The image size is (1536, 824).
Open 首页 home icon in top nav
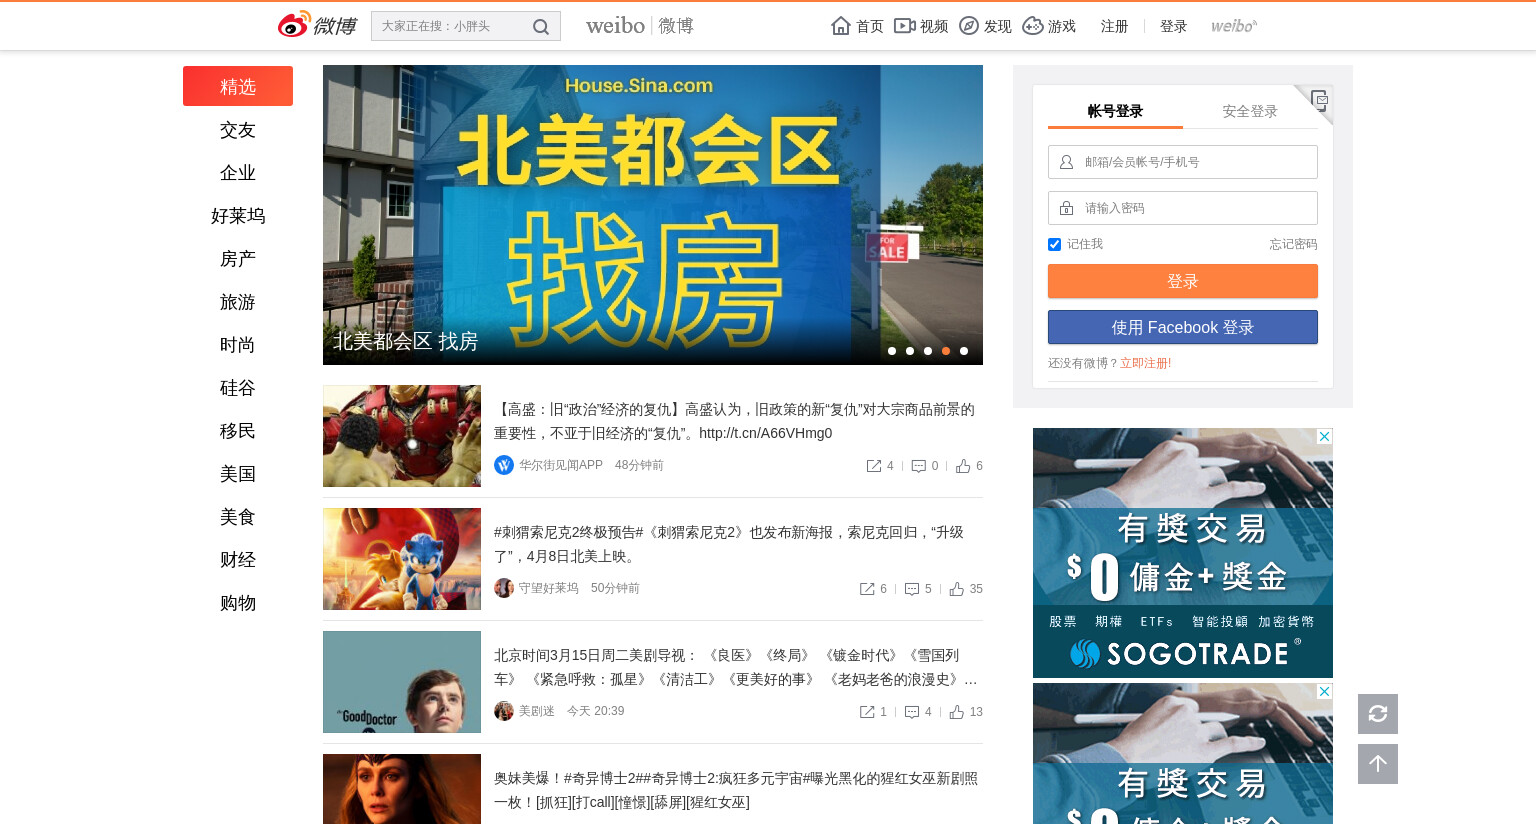[841, 26]
